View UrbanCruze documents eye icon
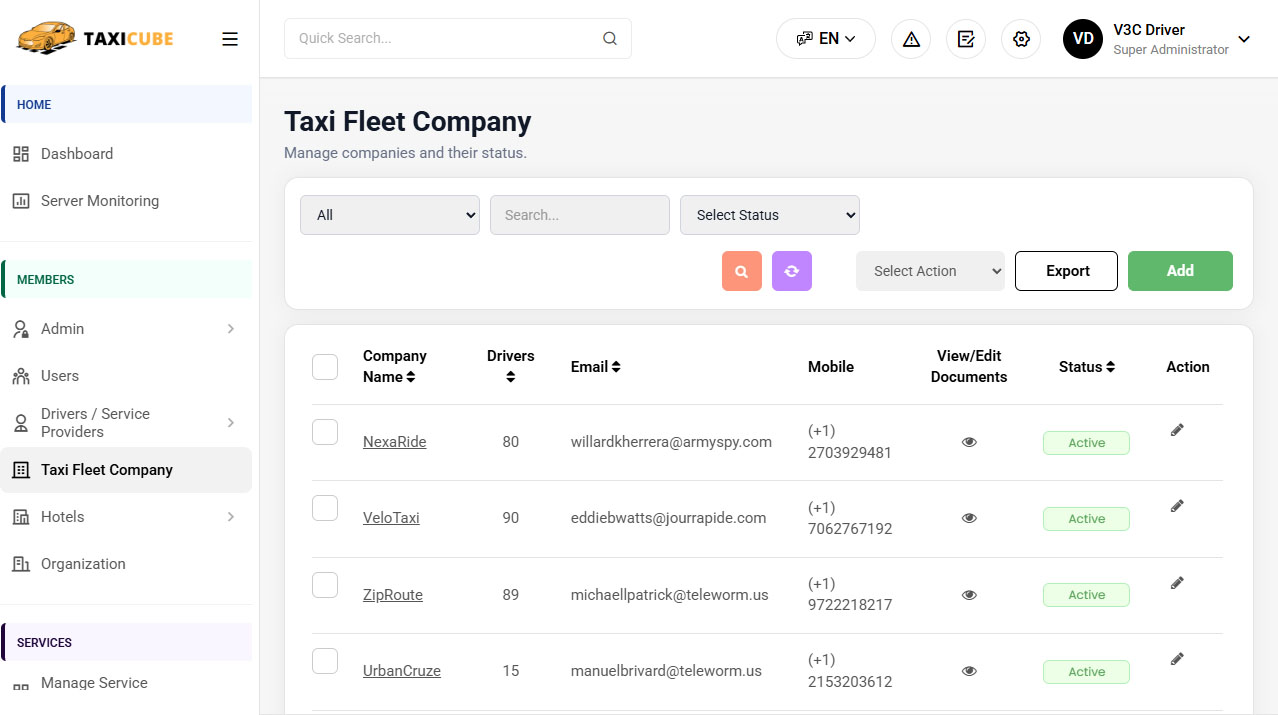This screenshot has width=1278, height=715. pyautogui.click(x=969, y=671)
